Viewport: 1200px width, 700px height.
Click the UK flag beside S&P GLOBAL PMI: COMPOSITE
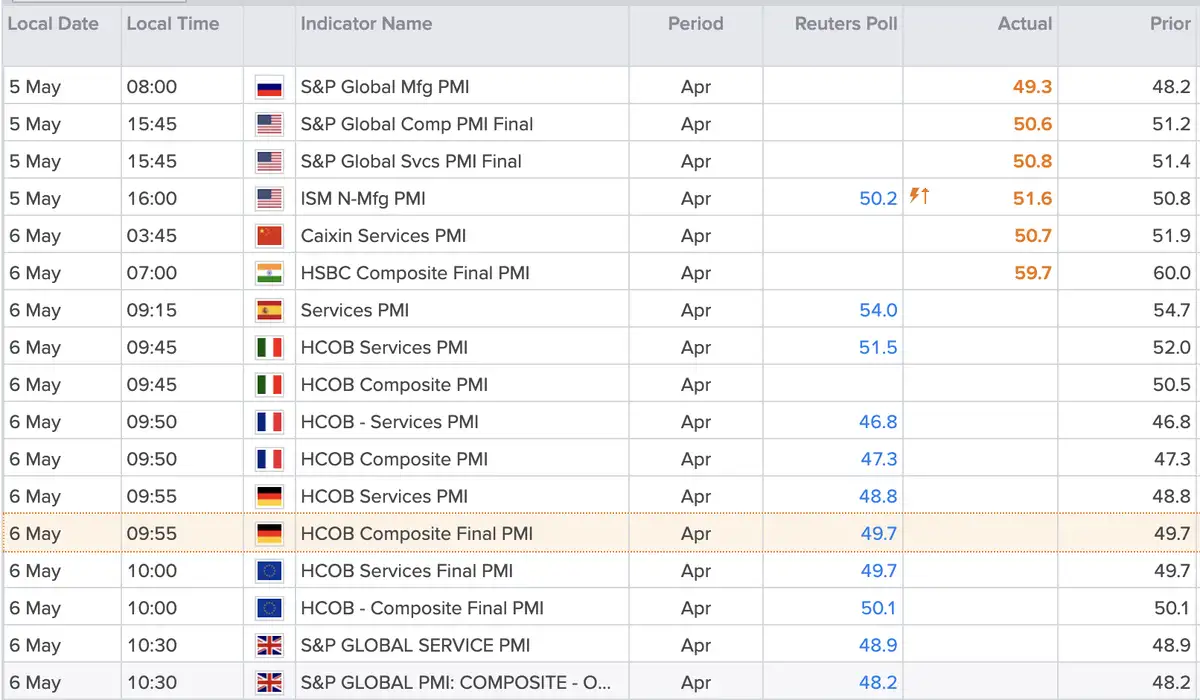click(270, 683)
